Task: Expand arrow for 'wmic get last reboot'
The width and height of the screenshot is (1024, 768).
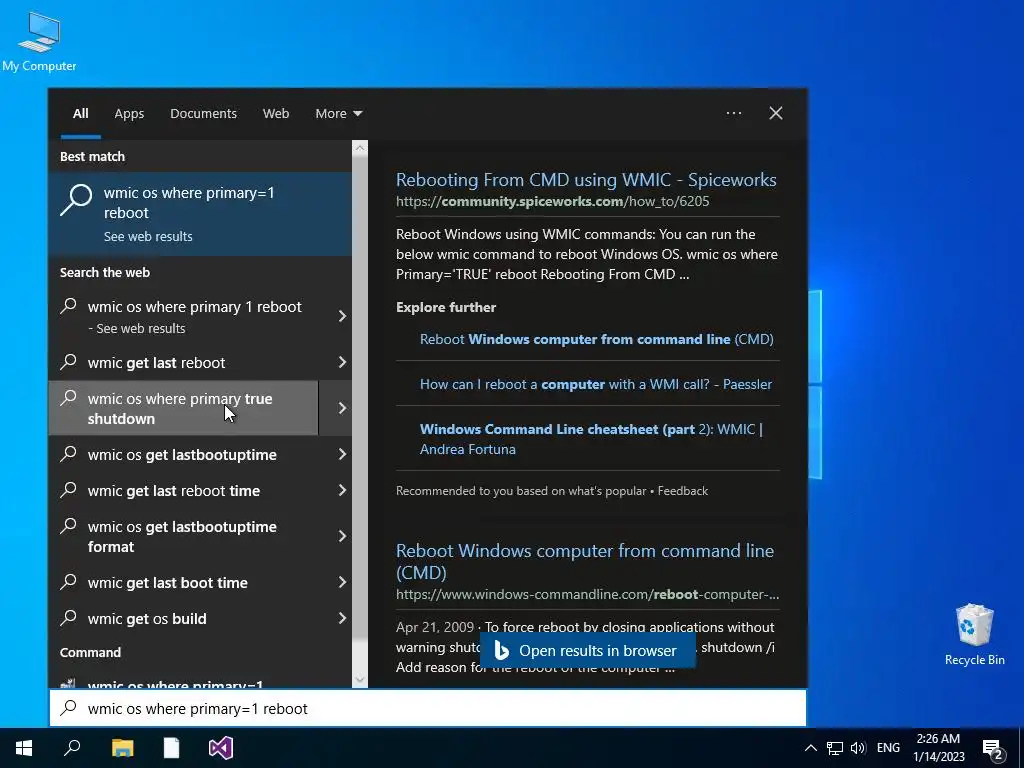Action: click(x=342, y=362)
